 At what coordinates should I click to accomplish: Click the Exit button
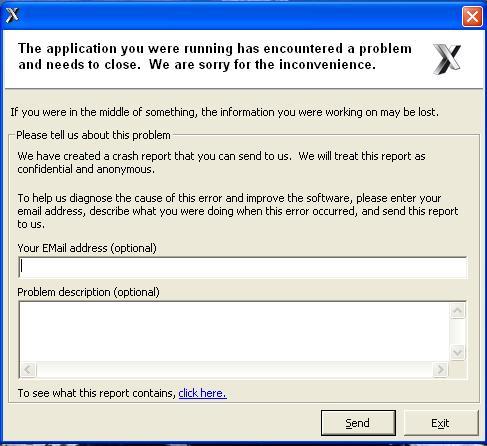(441, 423)
